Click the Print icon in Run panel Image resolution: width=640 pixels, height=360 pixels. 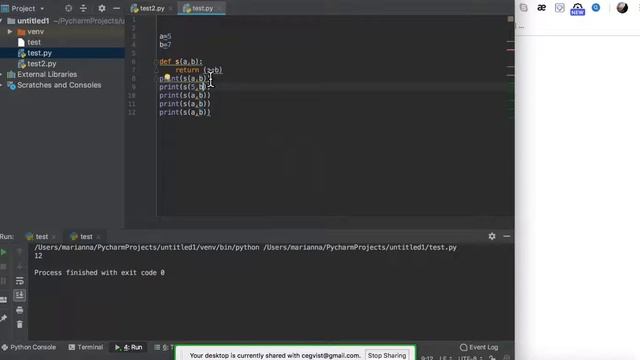[19, 310]
